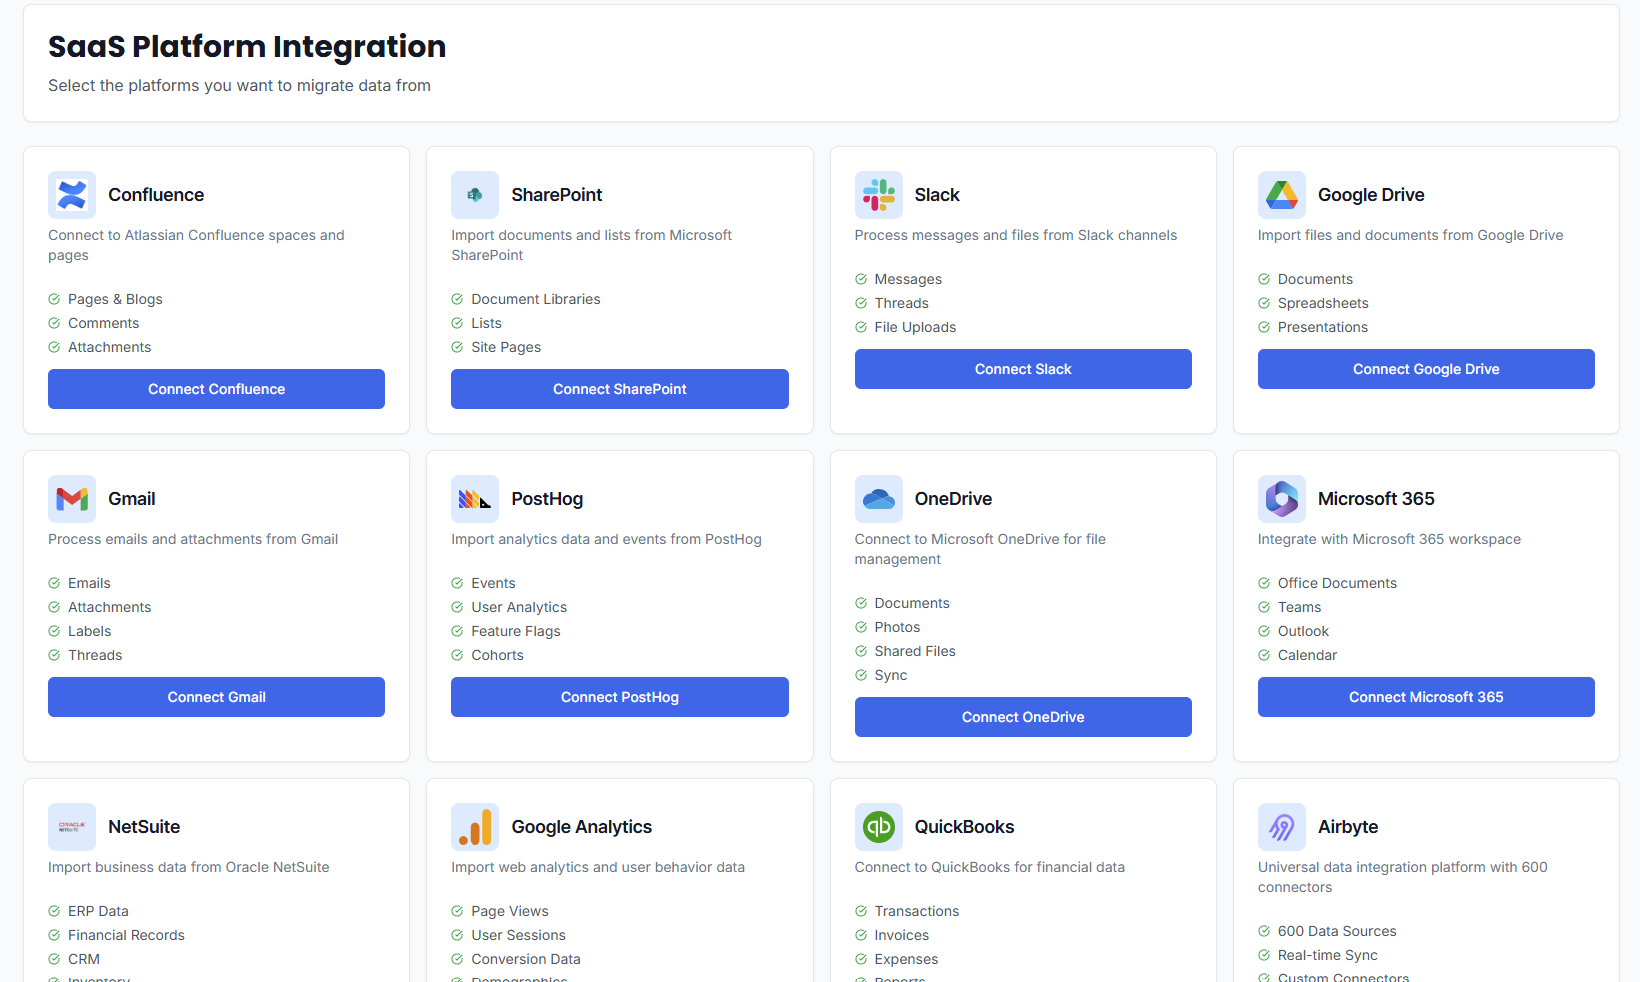Click 'Financial Records' in NetSuite card
Viewport: 1640px width, 982px height.
126,935
